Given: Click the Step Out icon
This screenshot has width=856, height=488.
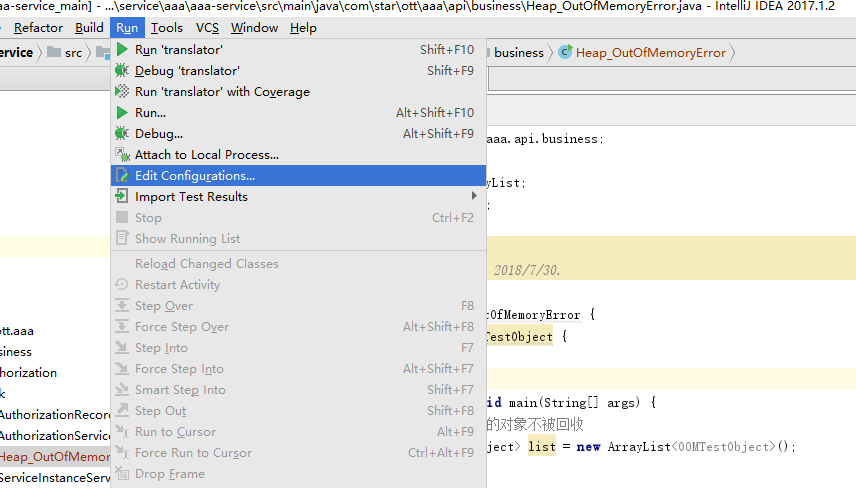Looking at the screenshot, I should point(122,410).
